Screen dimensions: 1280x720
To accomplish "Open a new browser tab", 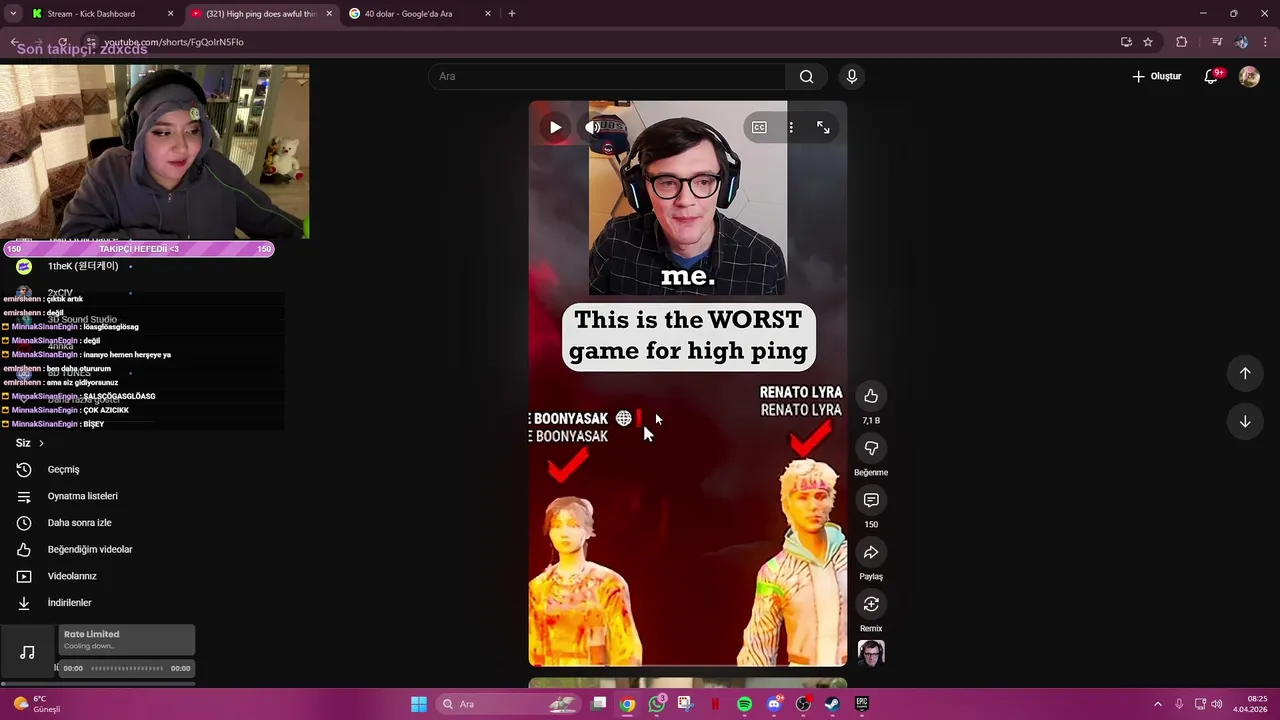I will pos(512,14).
